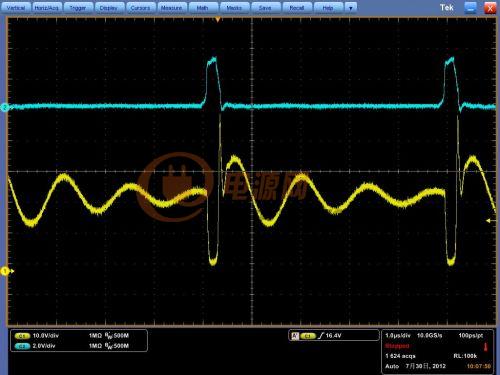
Task: Open the Horiz/Acq menu
Action: (46, 7)
